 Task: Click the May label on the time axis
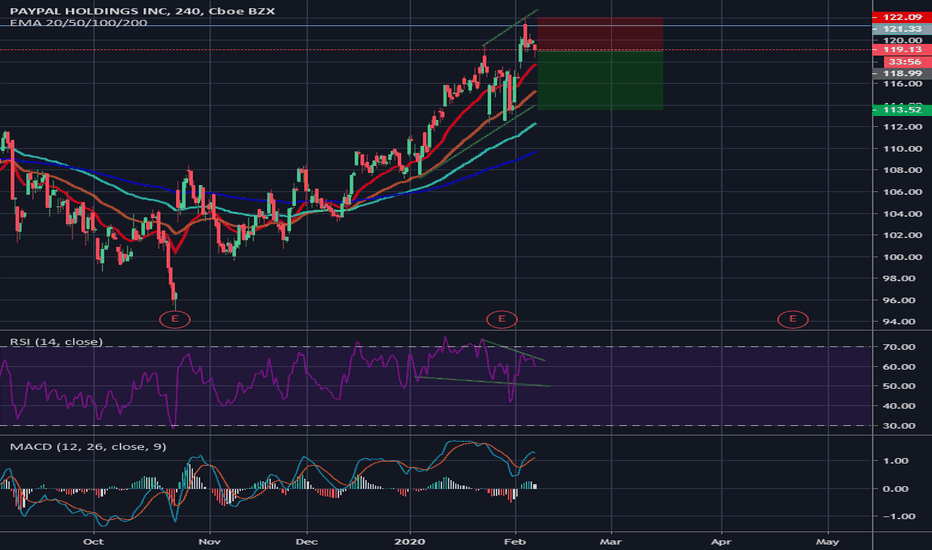pos(827,542)
